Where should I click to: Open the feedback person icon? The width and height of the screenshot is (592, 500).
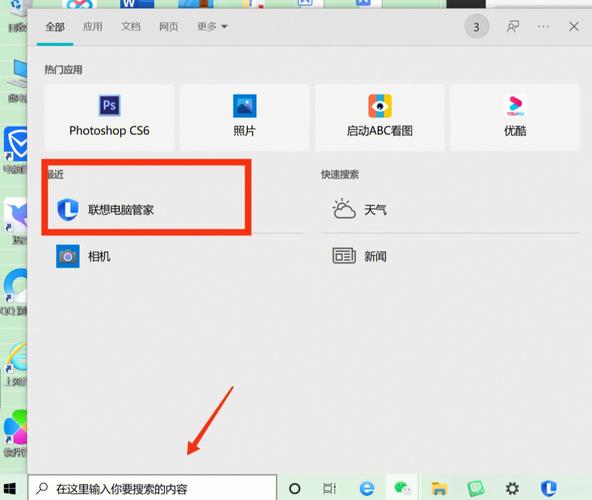coord(513,27)
